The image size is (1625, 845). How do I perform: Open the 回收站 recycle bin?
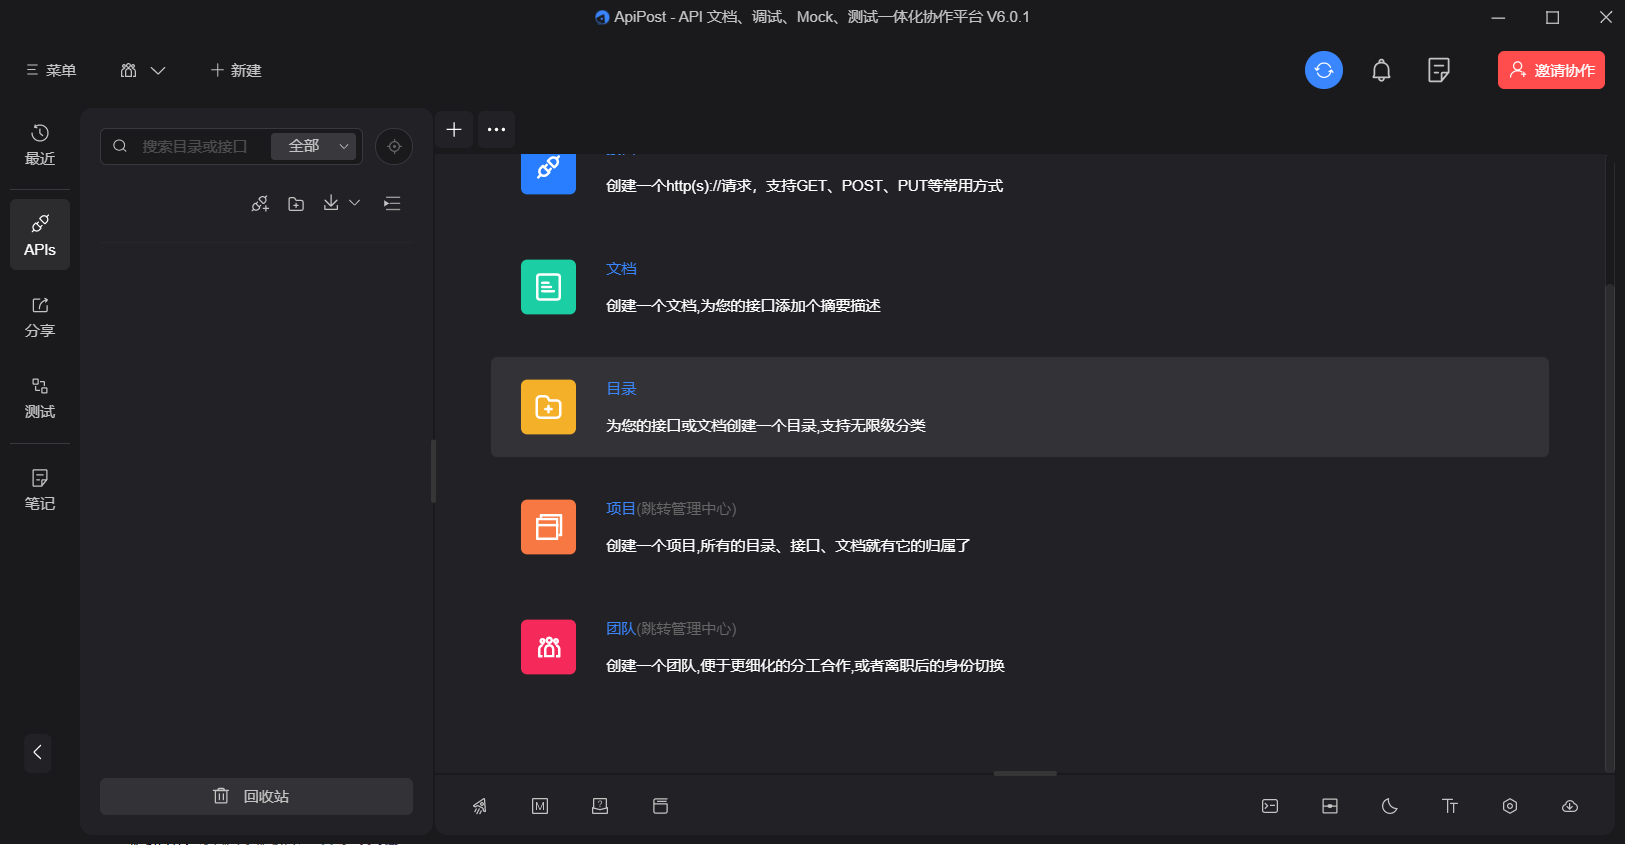pyautogui.click(x=256, y=796)
